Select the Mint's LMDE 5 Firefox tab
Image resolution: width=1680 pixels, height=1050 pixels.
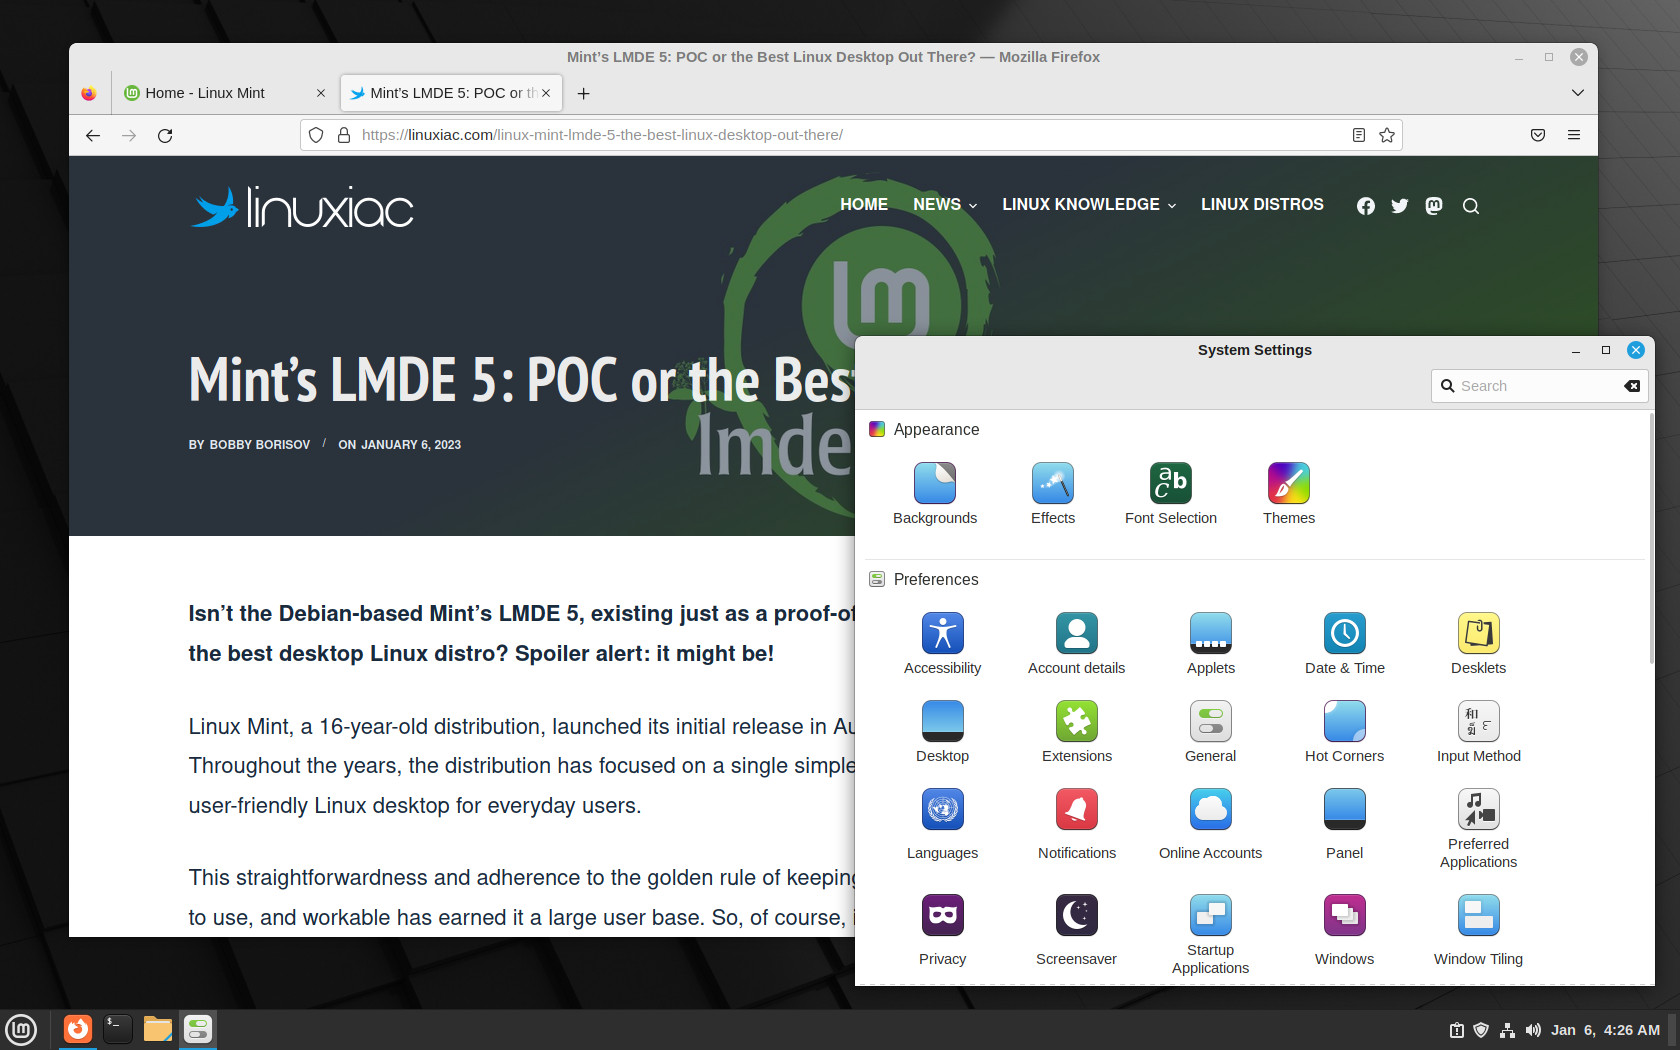[450, 93]
